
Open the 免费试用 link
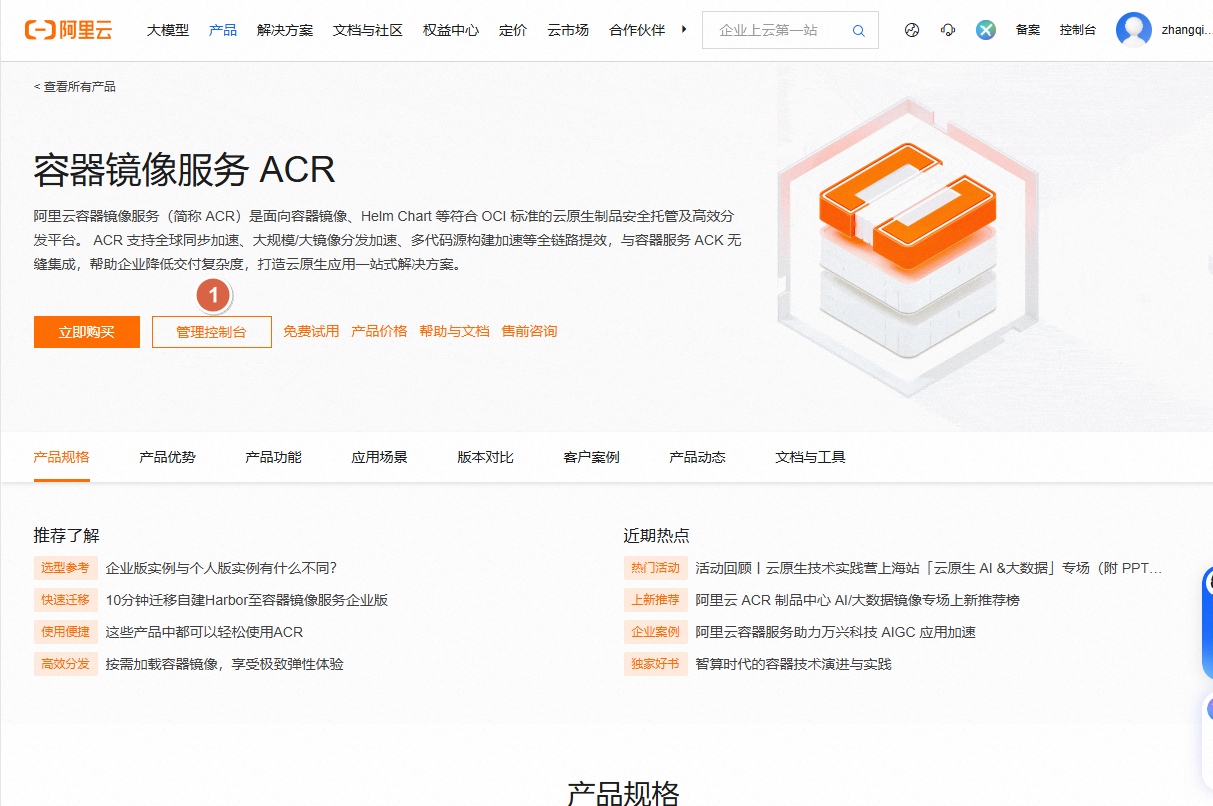click(311, 331)
